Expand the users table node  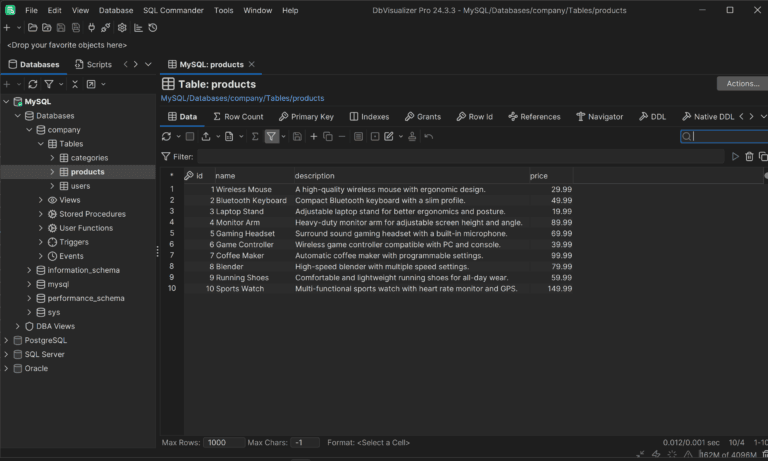click(52, 186)
